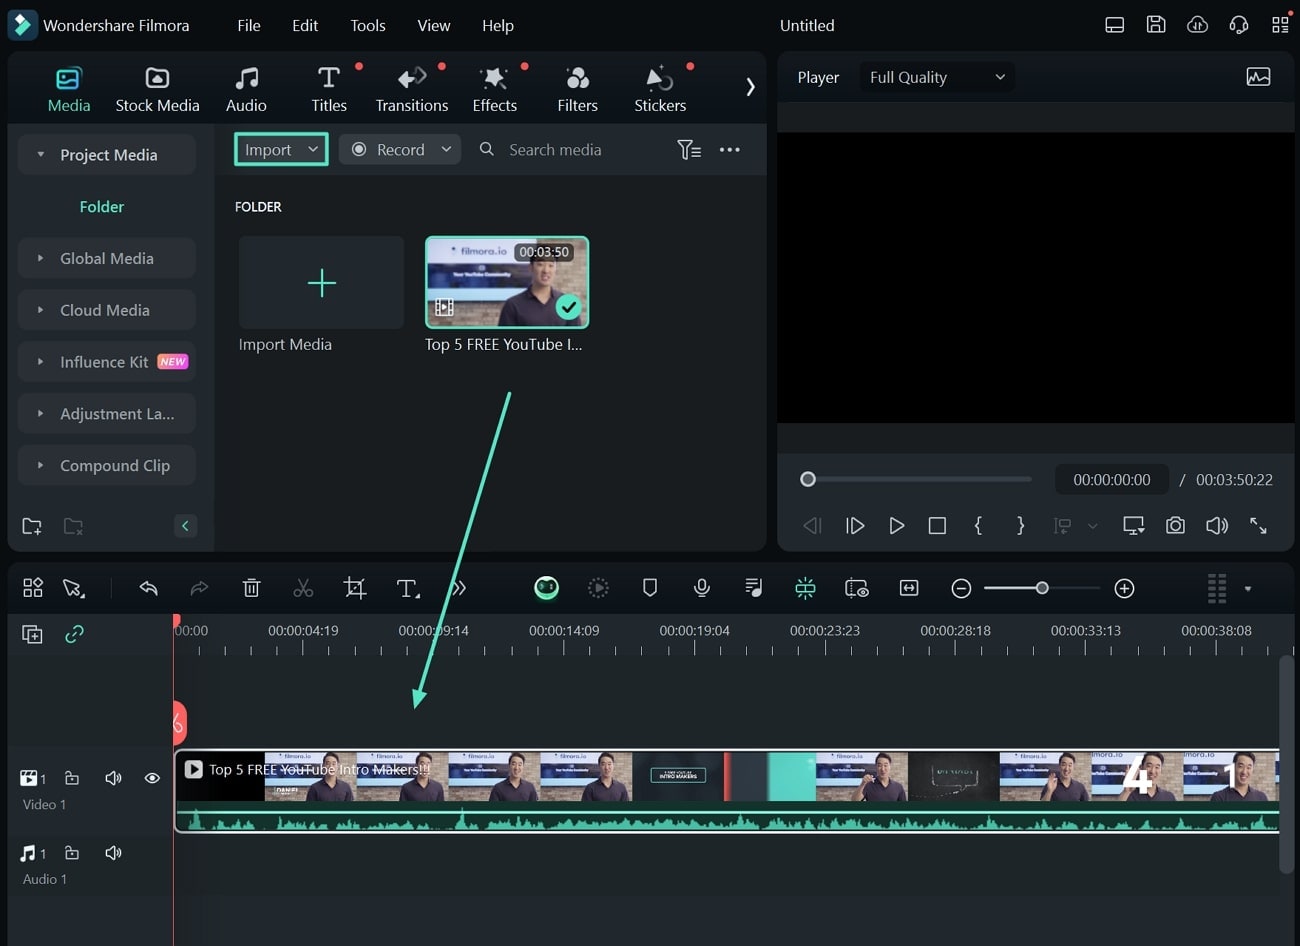Enter fullscreen preview
The height and width of the screenshot is (946, 1300).
1258,526
